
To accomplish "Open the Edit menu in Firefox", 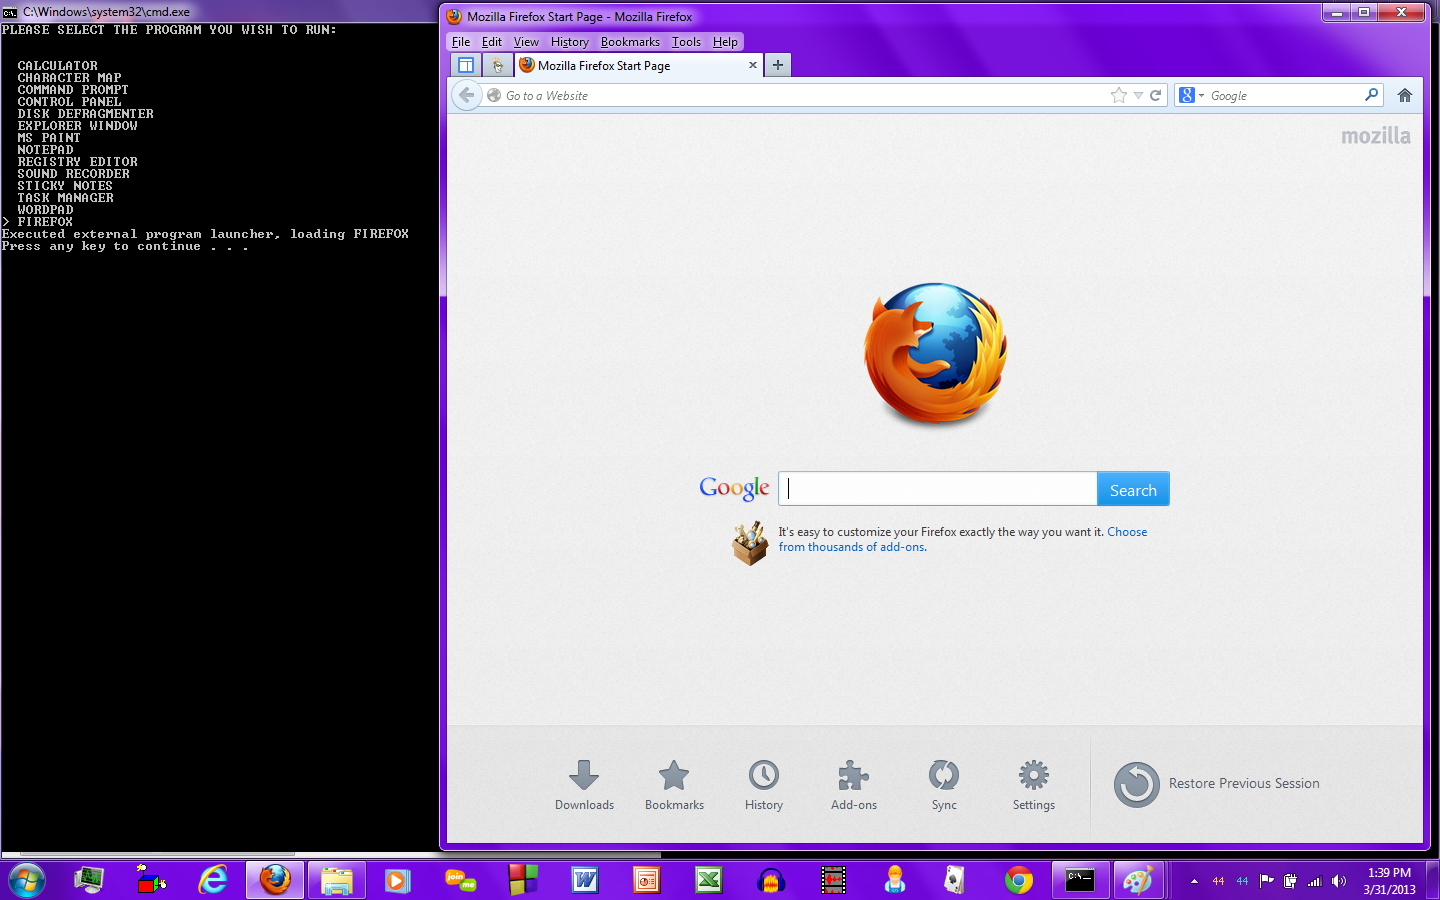I will [492, 42].
